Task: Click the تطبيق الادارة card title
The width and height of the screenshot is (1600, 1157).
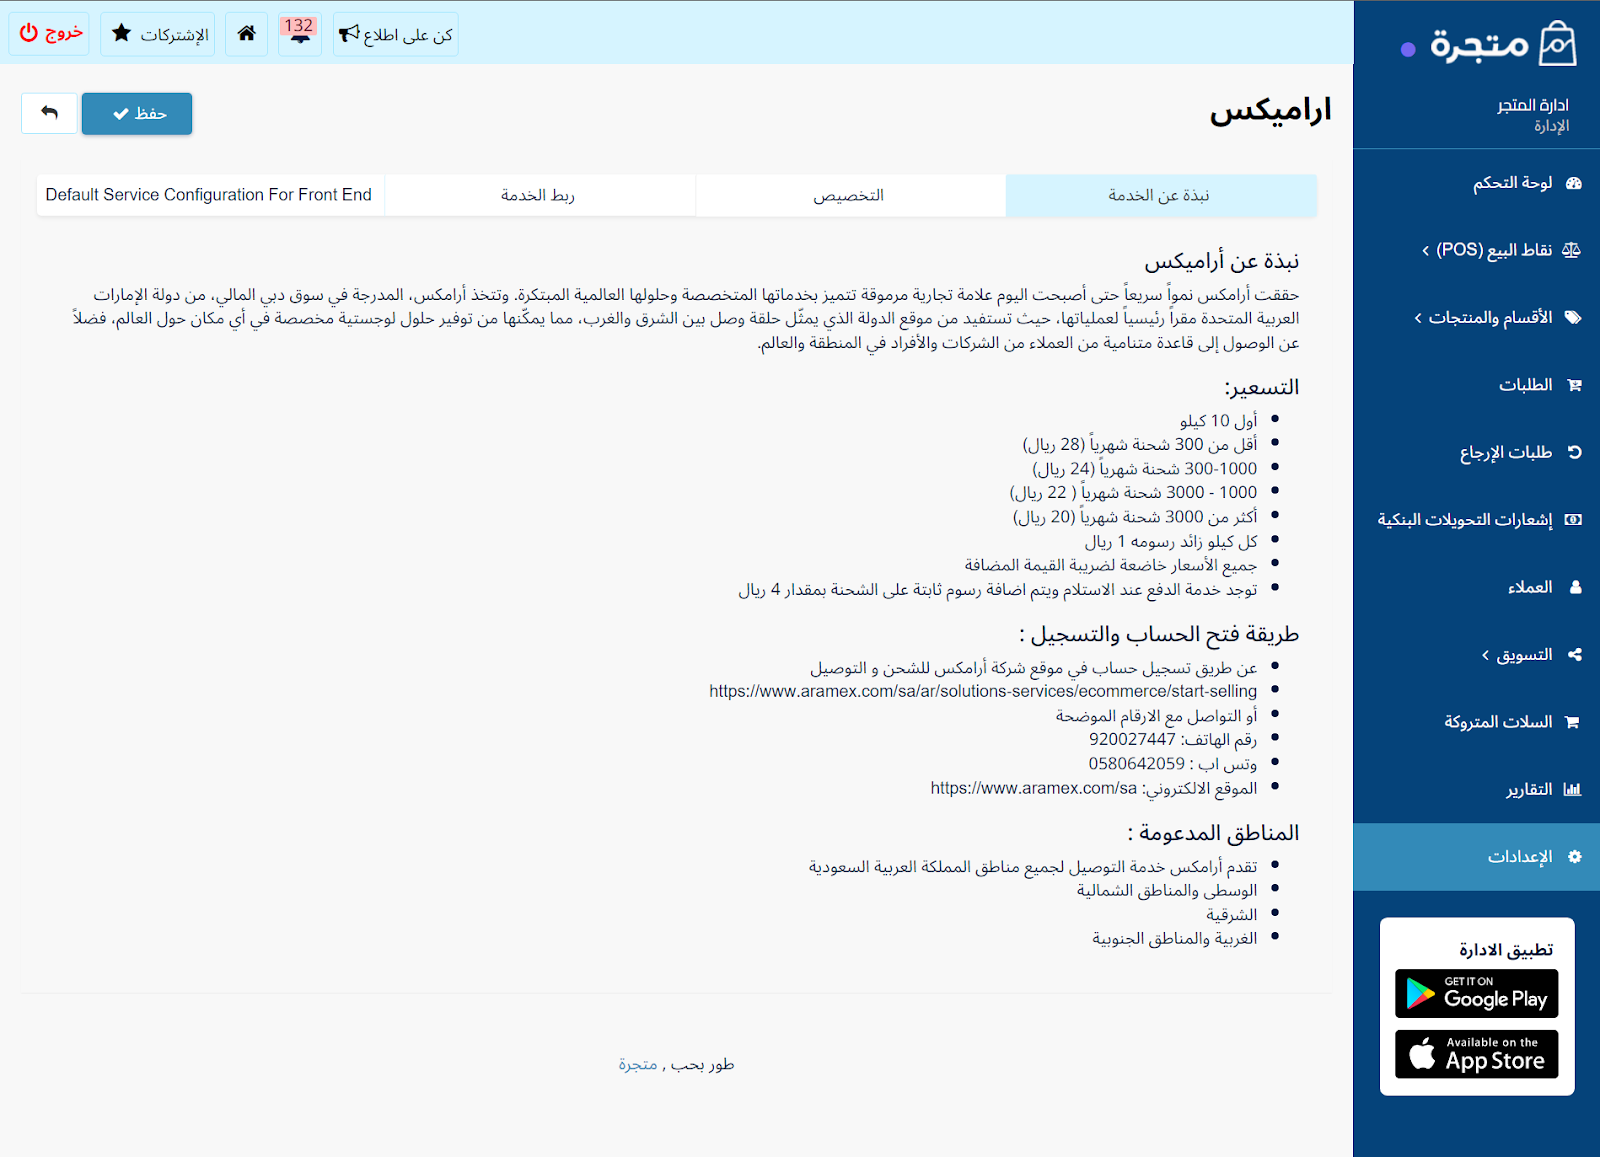Action: (x=1506, y=950)
